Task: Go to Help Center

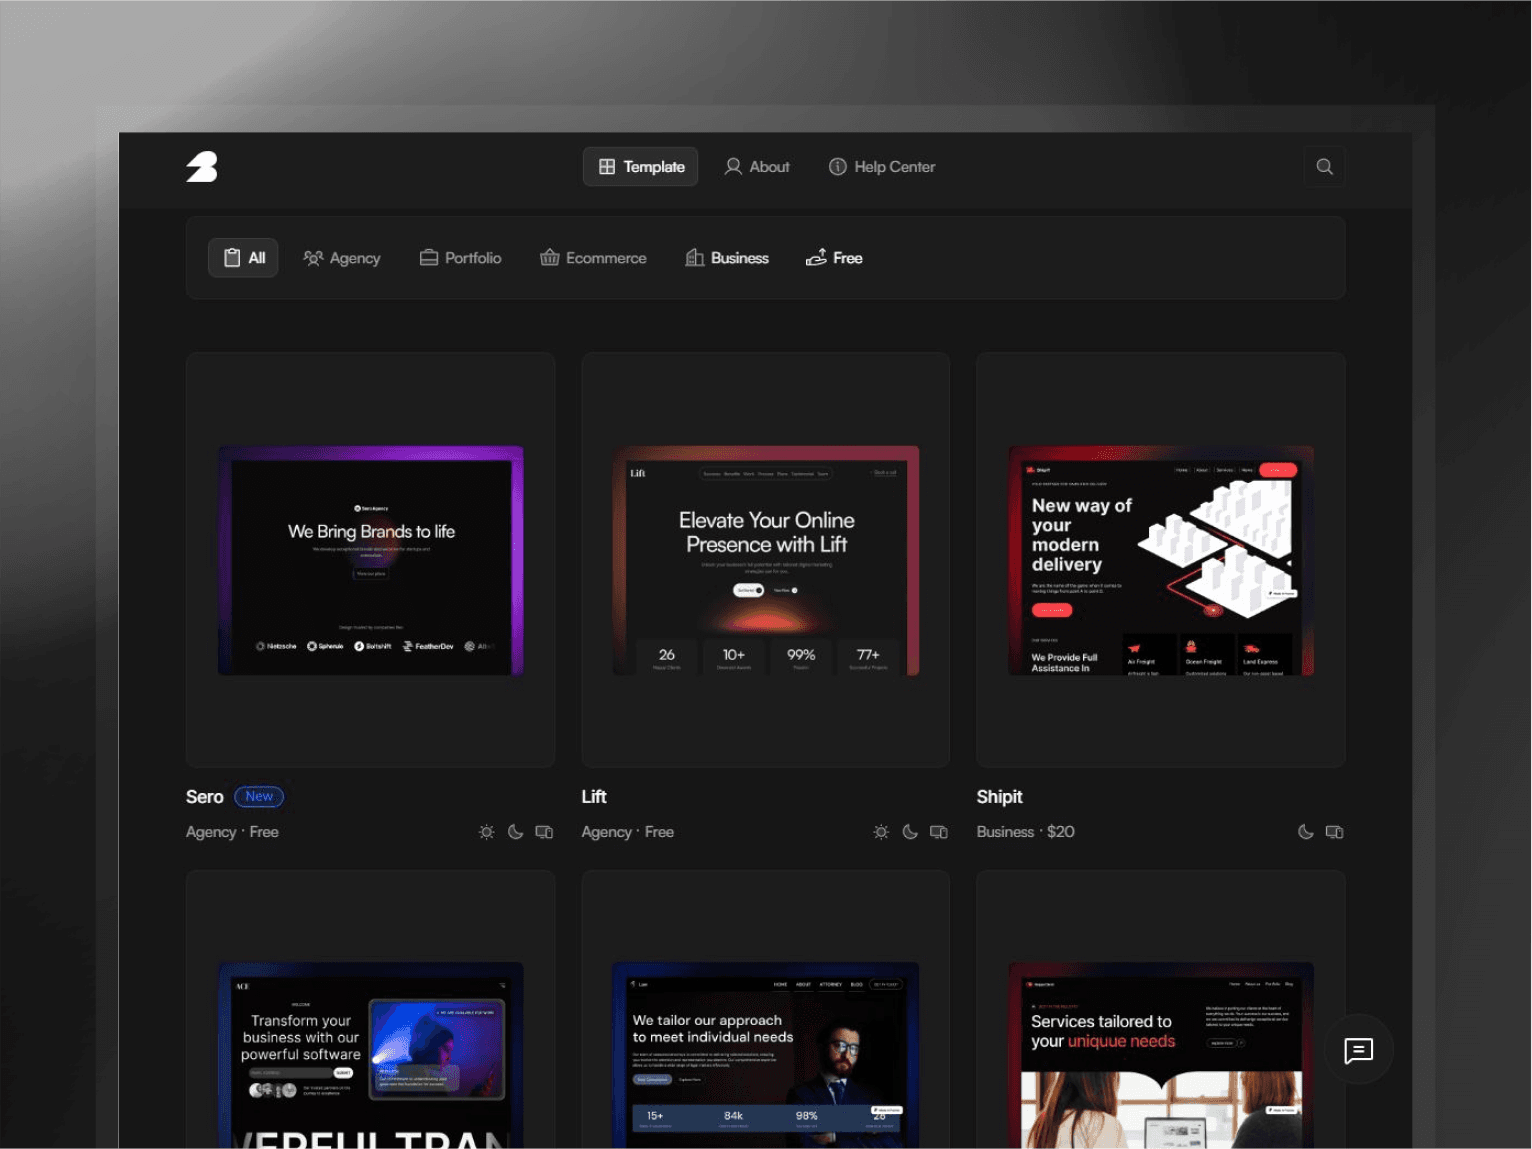Action: 882,167
